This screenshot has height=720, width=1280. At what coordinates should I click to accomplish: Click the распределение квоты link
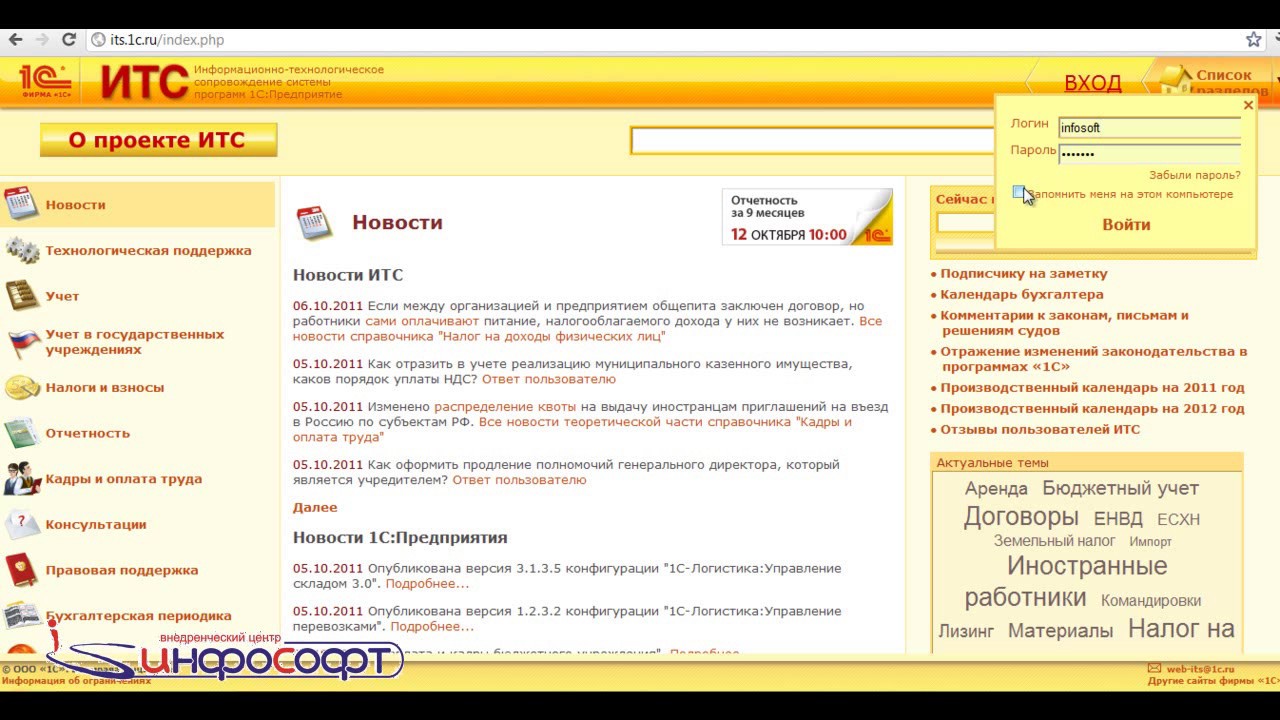coord(505,407)
